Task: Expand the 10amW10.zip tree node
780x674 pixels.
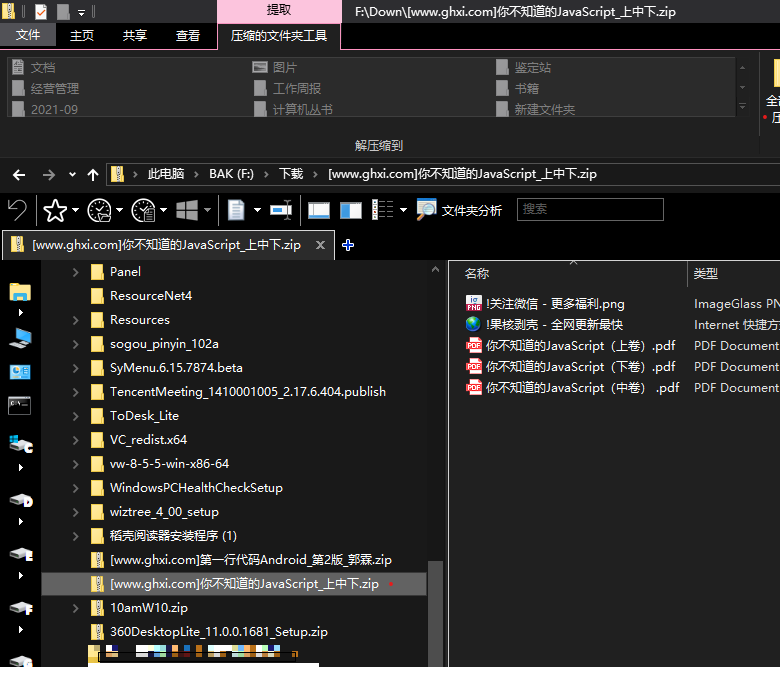Action: click(76, 608)
